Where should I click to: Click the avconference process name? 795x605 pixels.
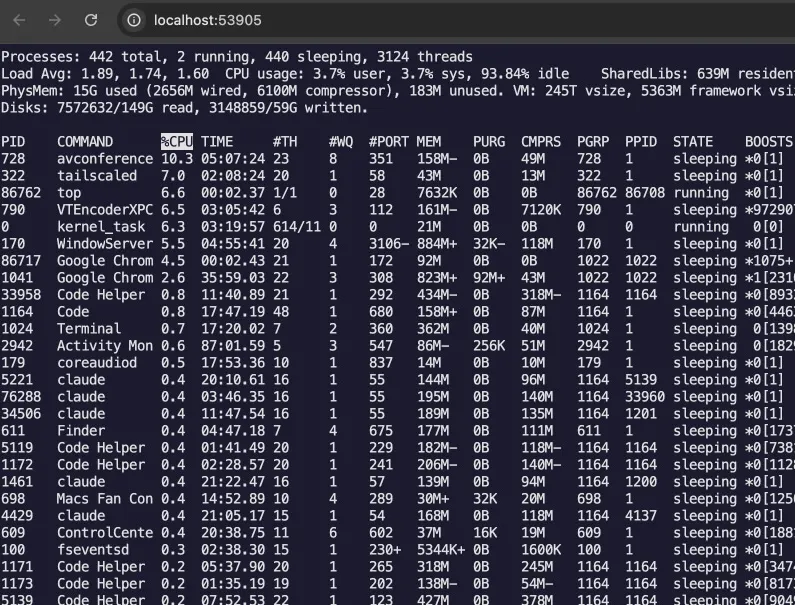105,159
